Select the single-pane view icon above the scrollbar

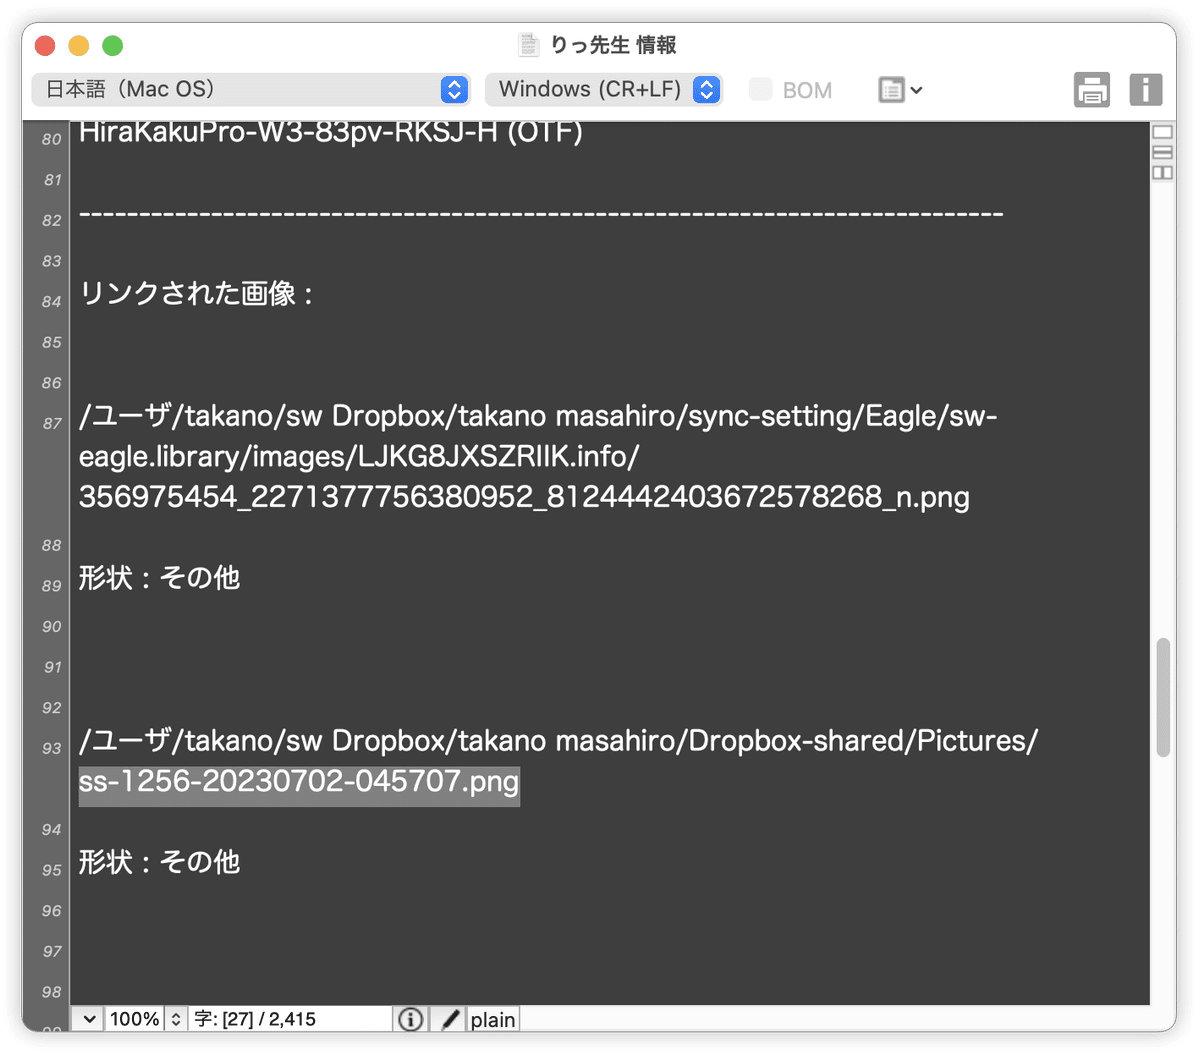tap(1162, 131)
